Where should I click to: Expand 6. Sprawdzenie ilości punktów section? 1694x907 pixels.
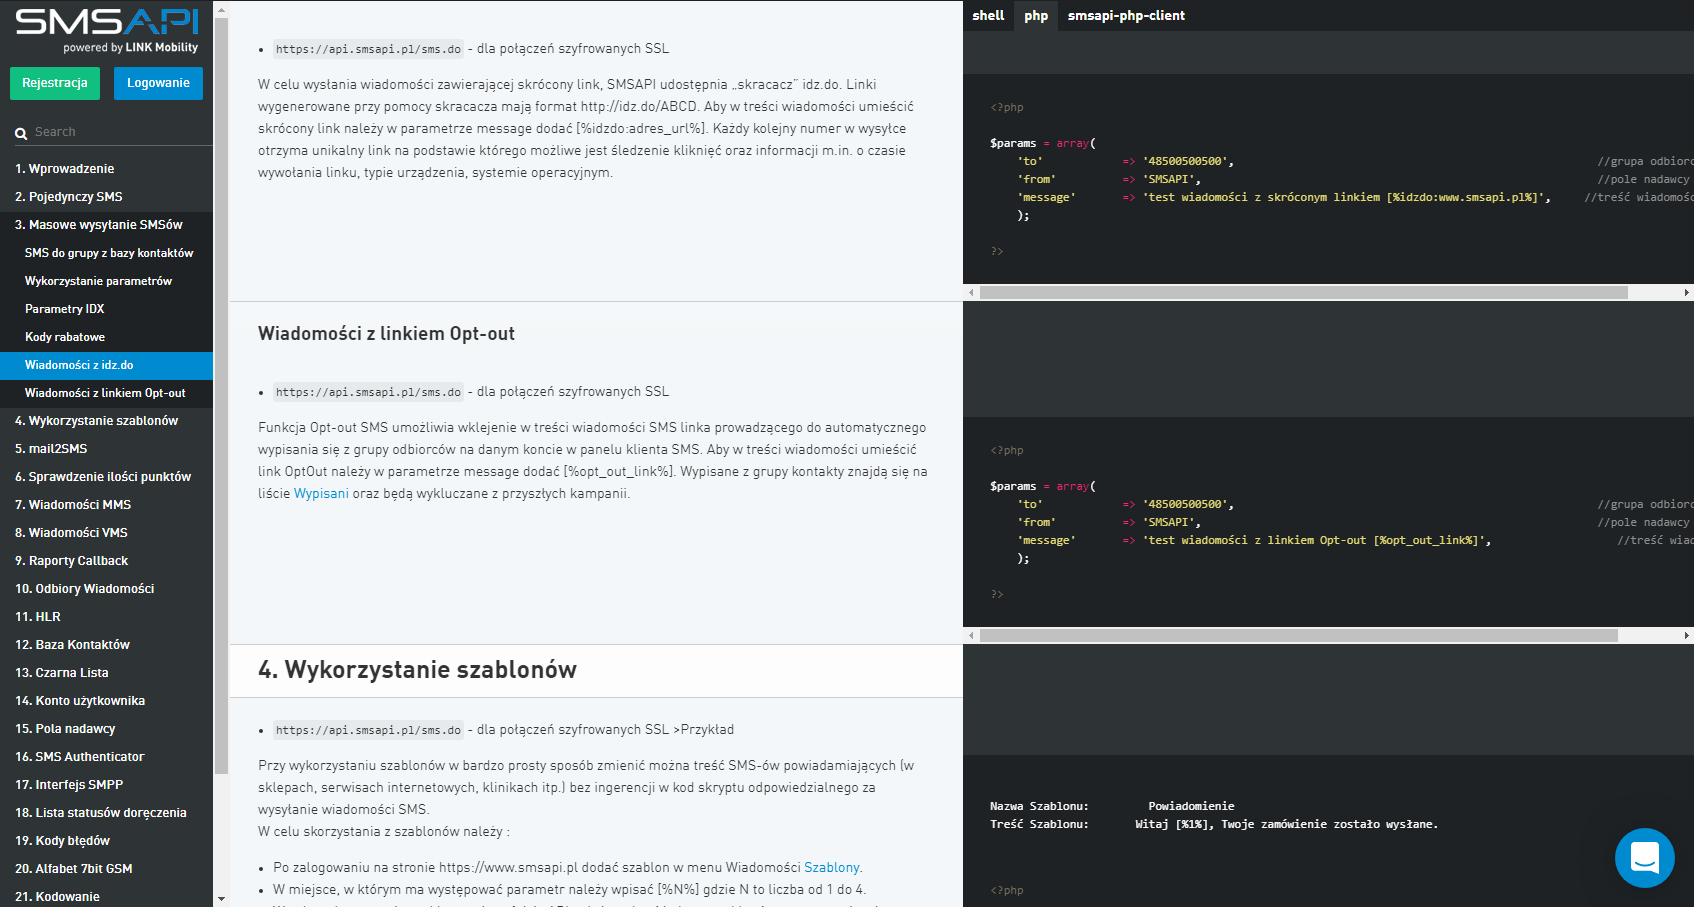point(106,477)
